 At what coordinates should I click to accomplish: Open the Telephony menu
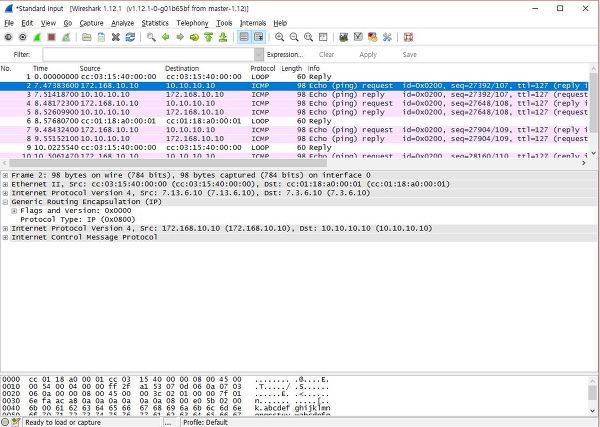[x=192, y=23]
